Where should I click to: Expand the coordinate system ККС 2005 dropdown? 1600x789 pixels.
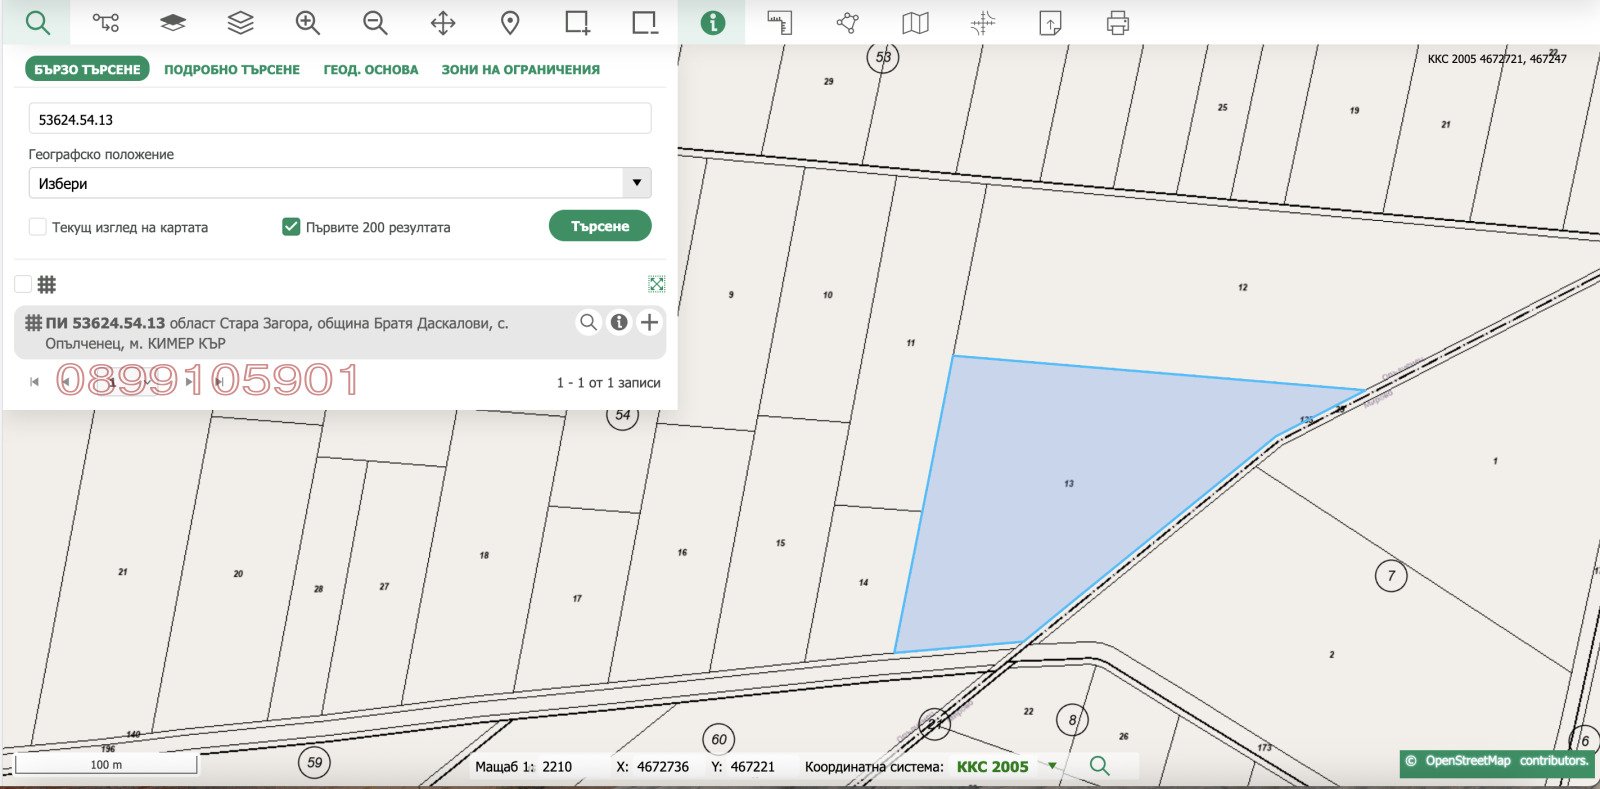point(1052,766)
